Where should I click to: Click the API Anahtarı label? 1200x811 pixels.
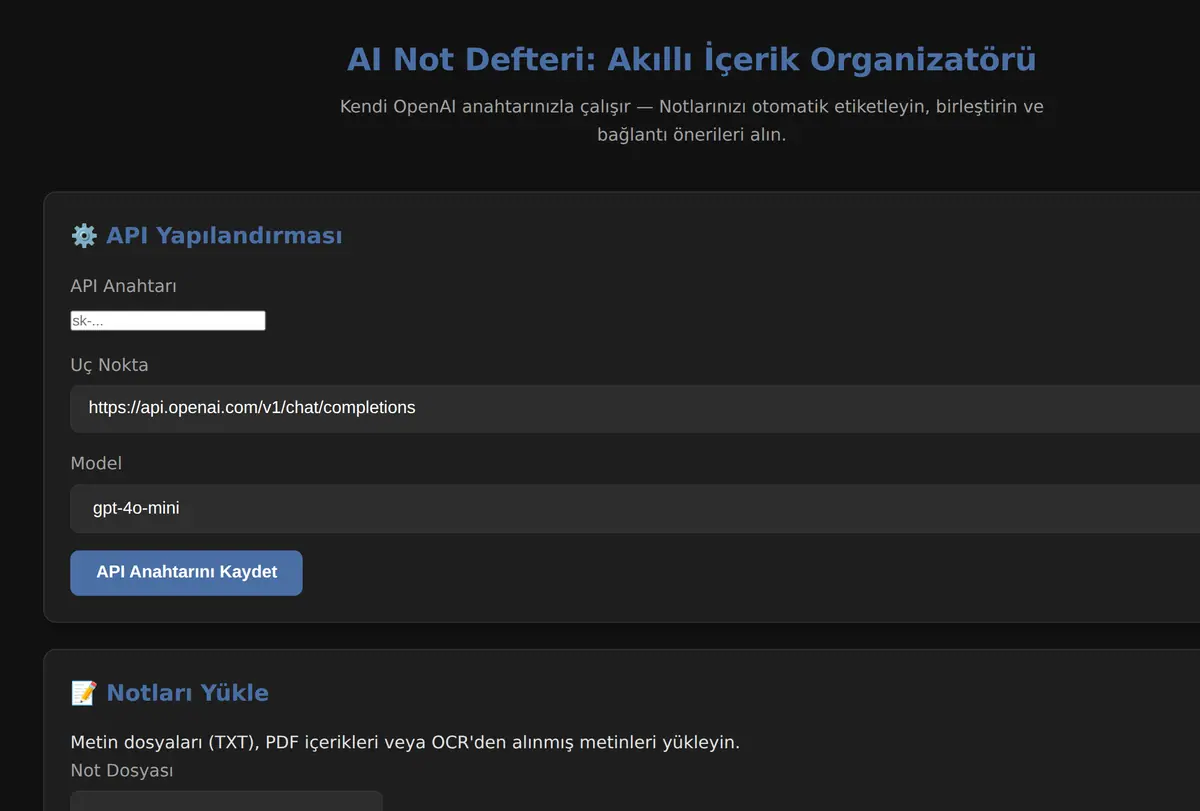coord(124,286)
